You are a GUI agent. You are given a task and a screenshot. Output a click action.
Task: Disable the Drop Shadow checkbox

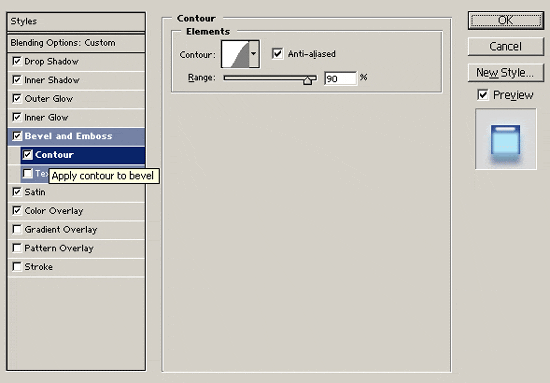coord(16,61)
